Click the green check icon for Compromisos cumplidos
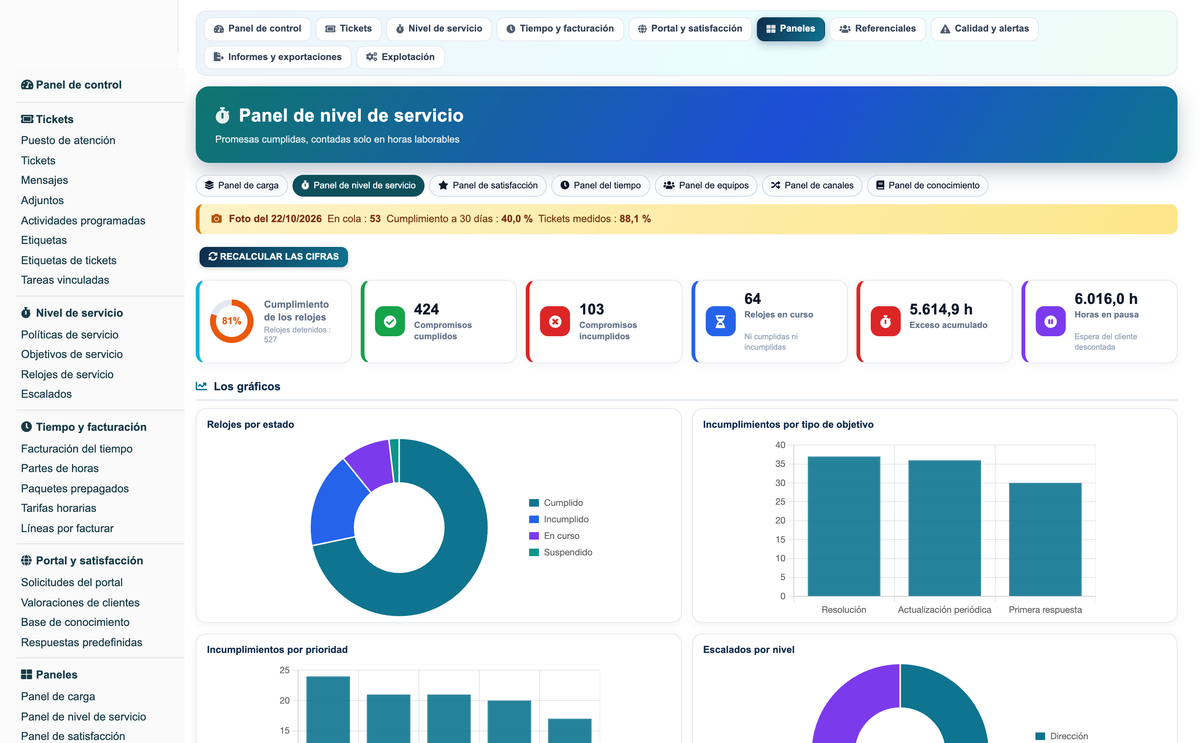 pos(390,321)
